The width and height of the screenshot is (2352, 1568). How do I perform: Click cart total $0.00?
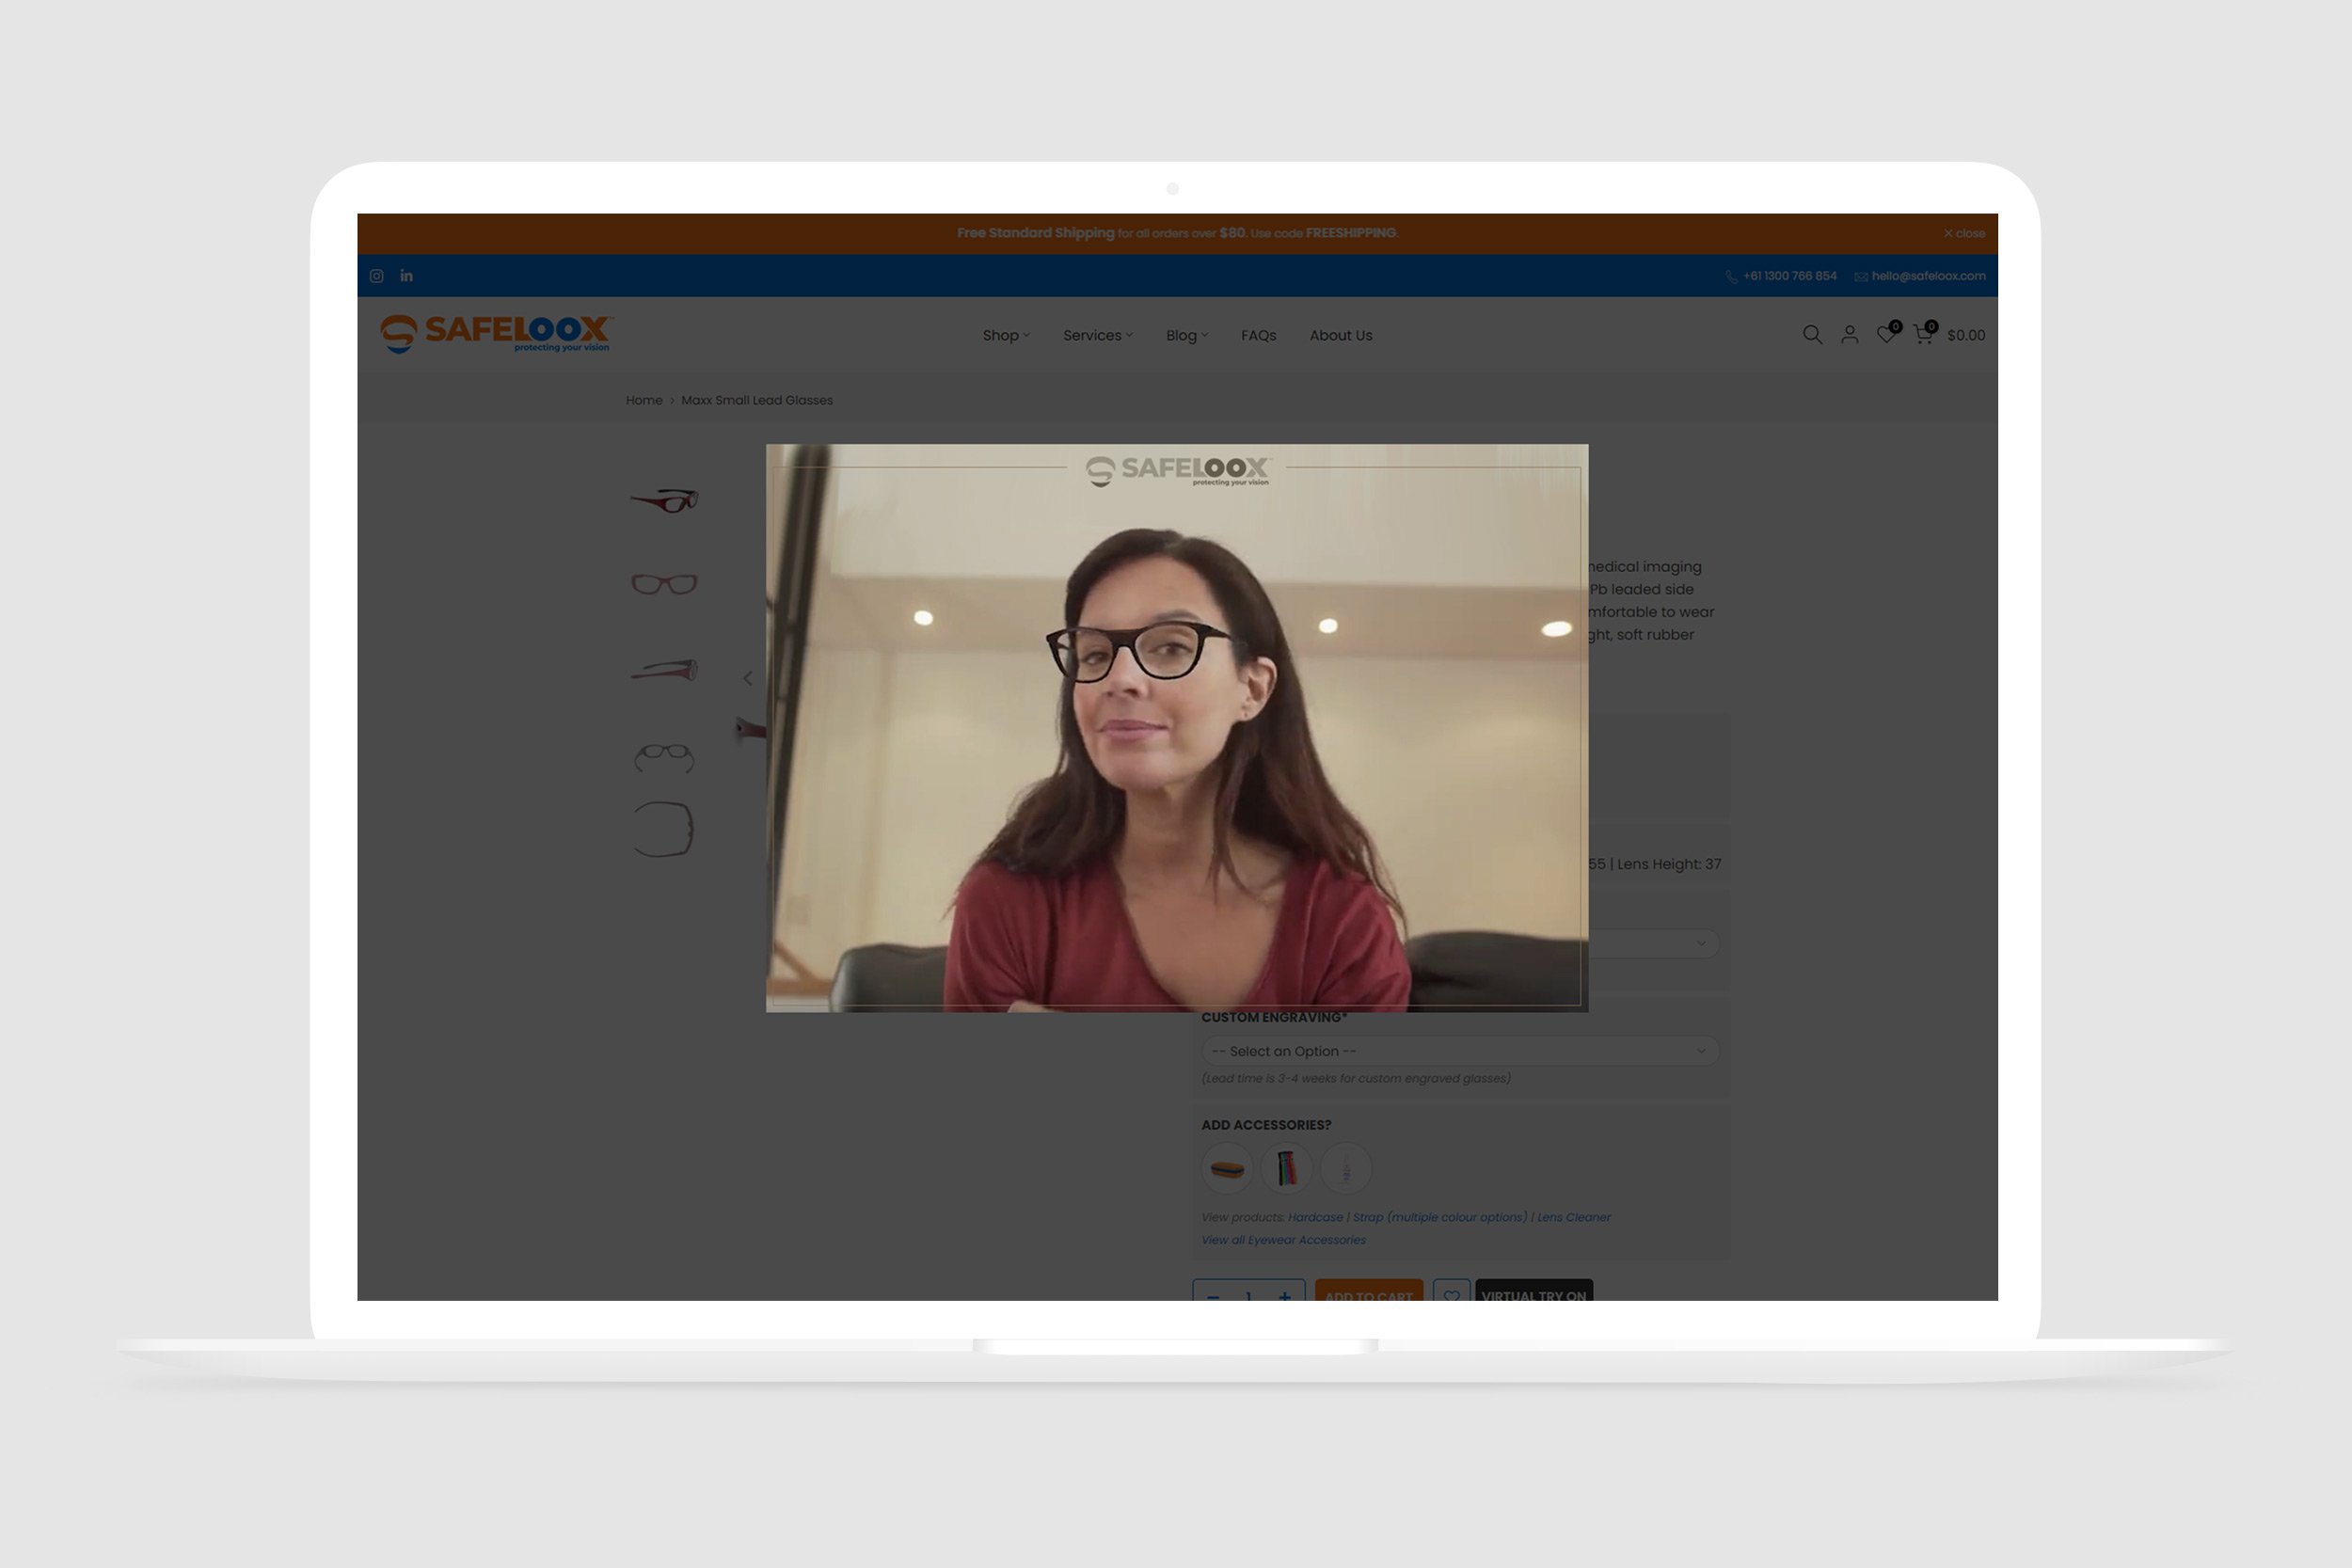tap(1966, 336)
